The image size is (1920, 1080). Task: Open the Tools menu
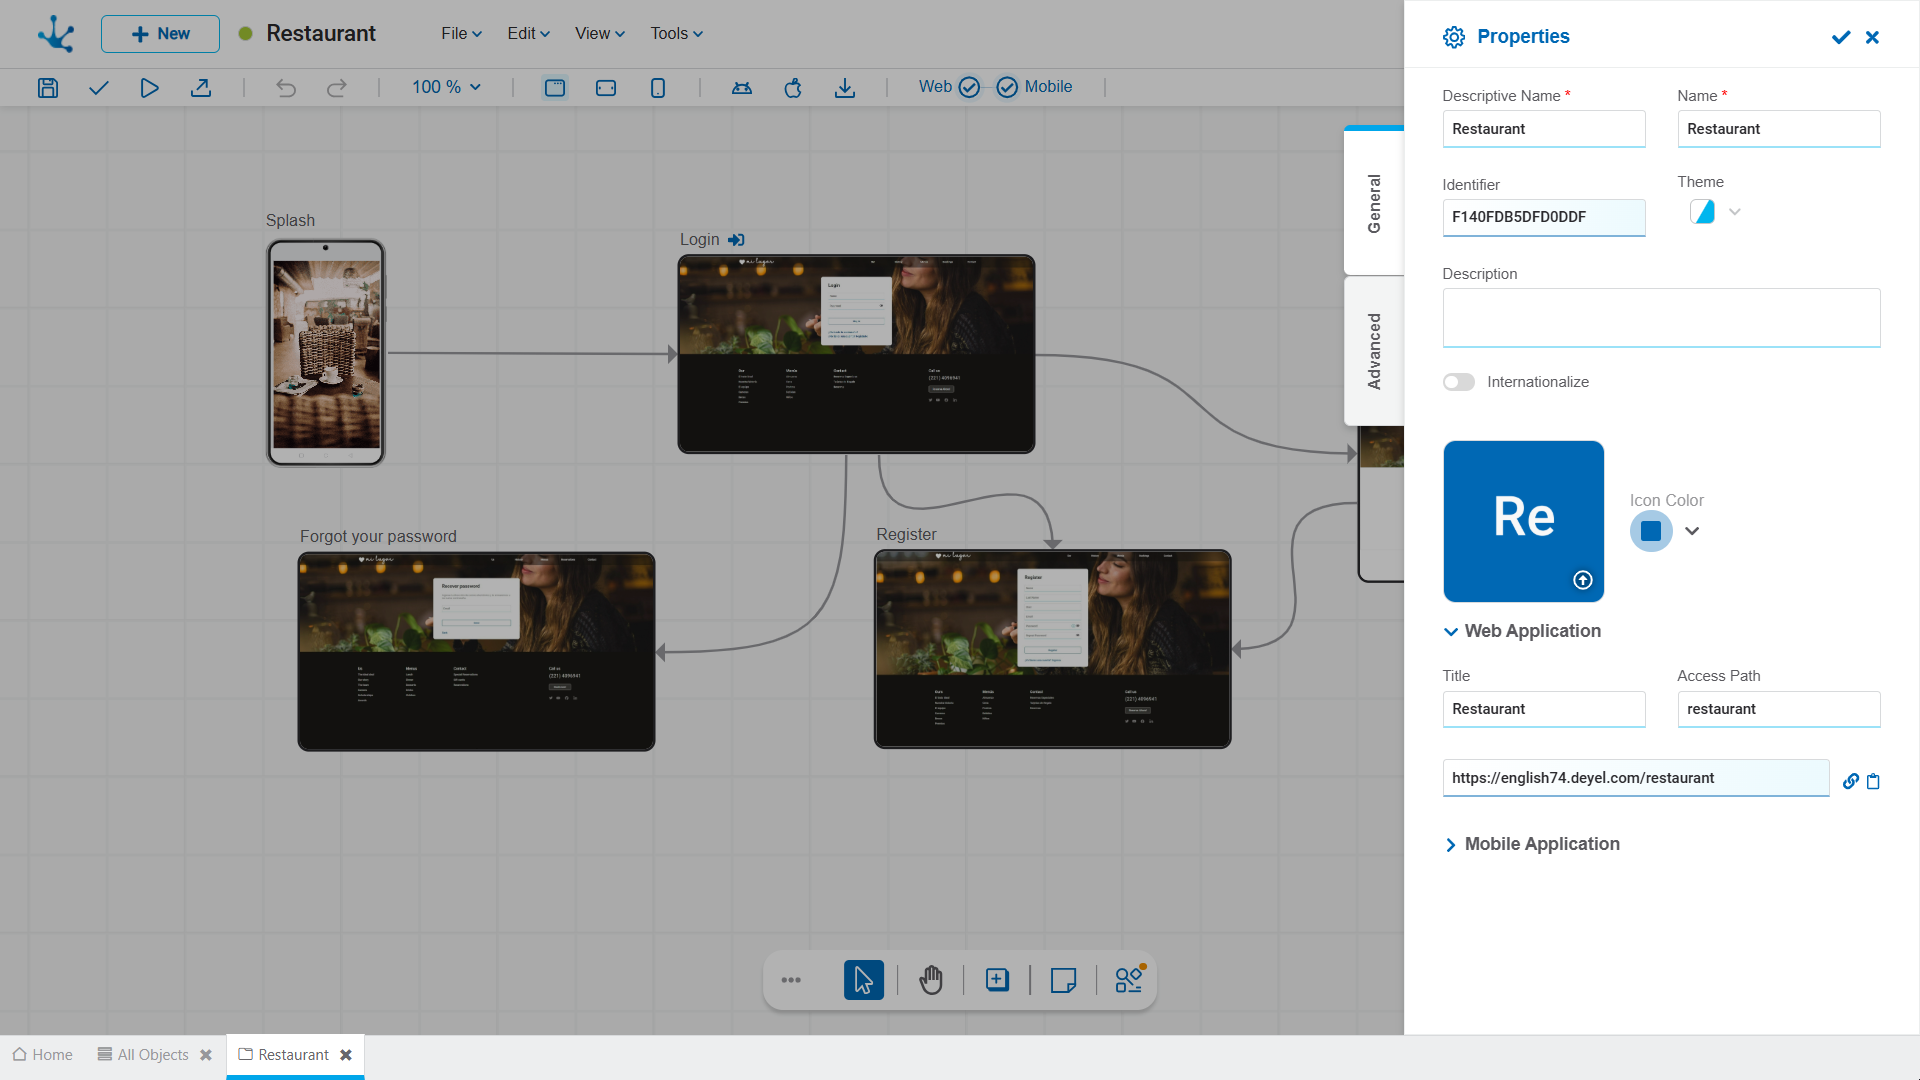coord(677,34)
